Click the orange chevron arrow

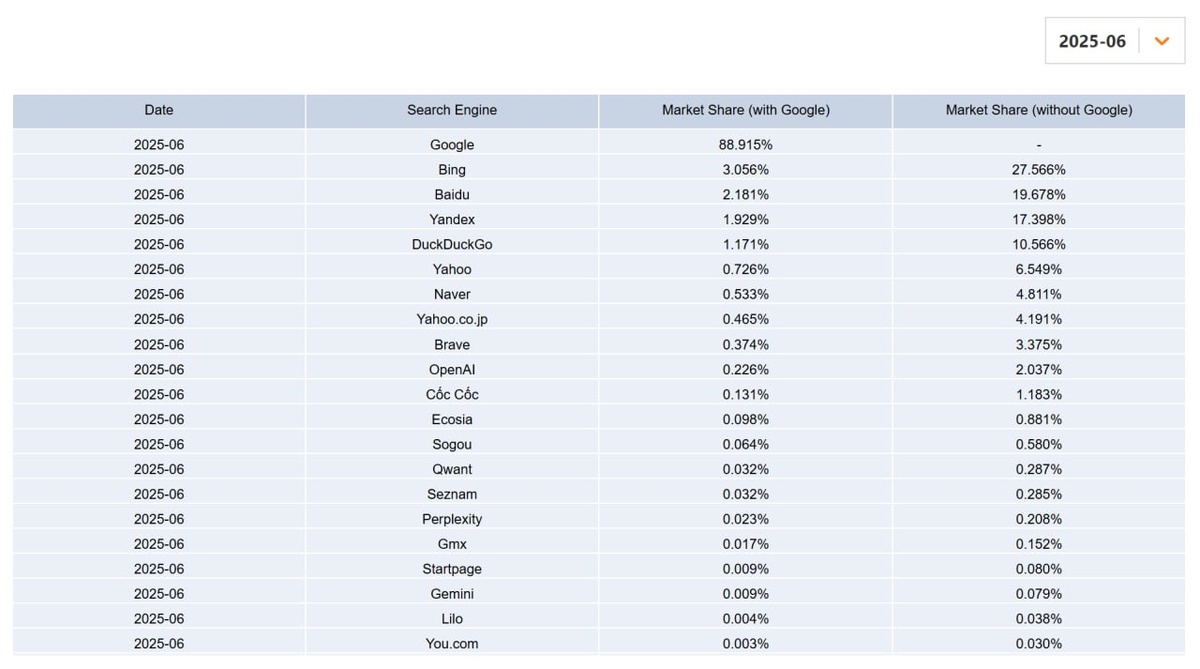coord(1161,41)
